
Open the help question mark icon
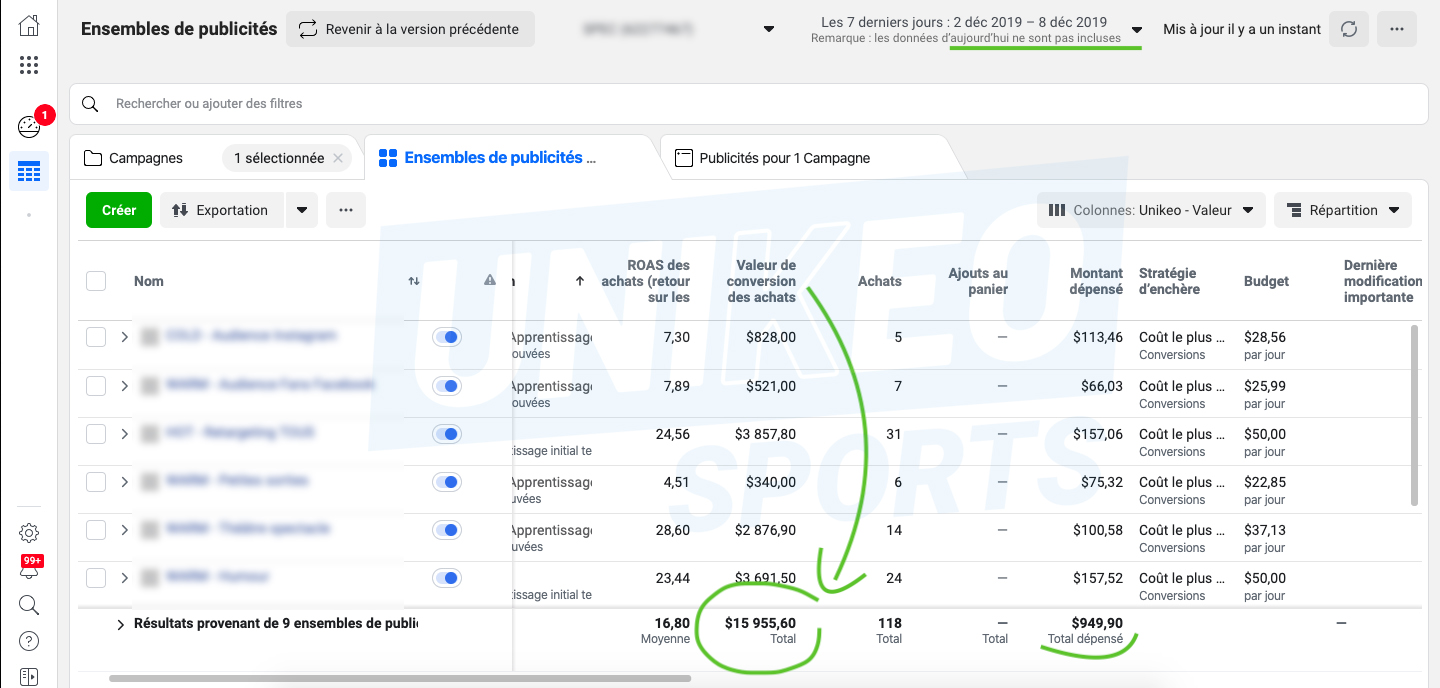tap(29, 641)
